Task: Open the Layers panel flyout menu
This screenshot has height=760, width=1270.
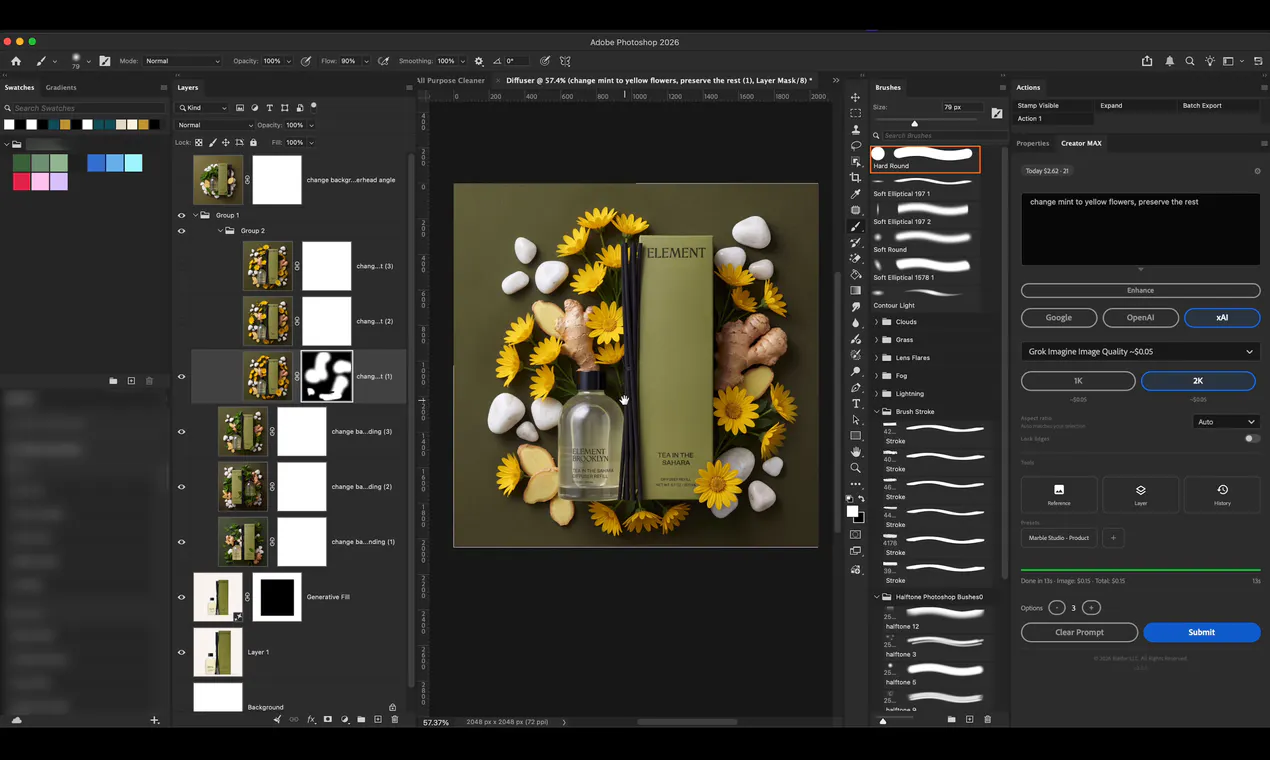Action: pos(409,88)
